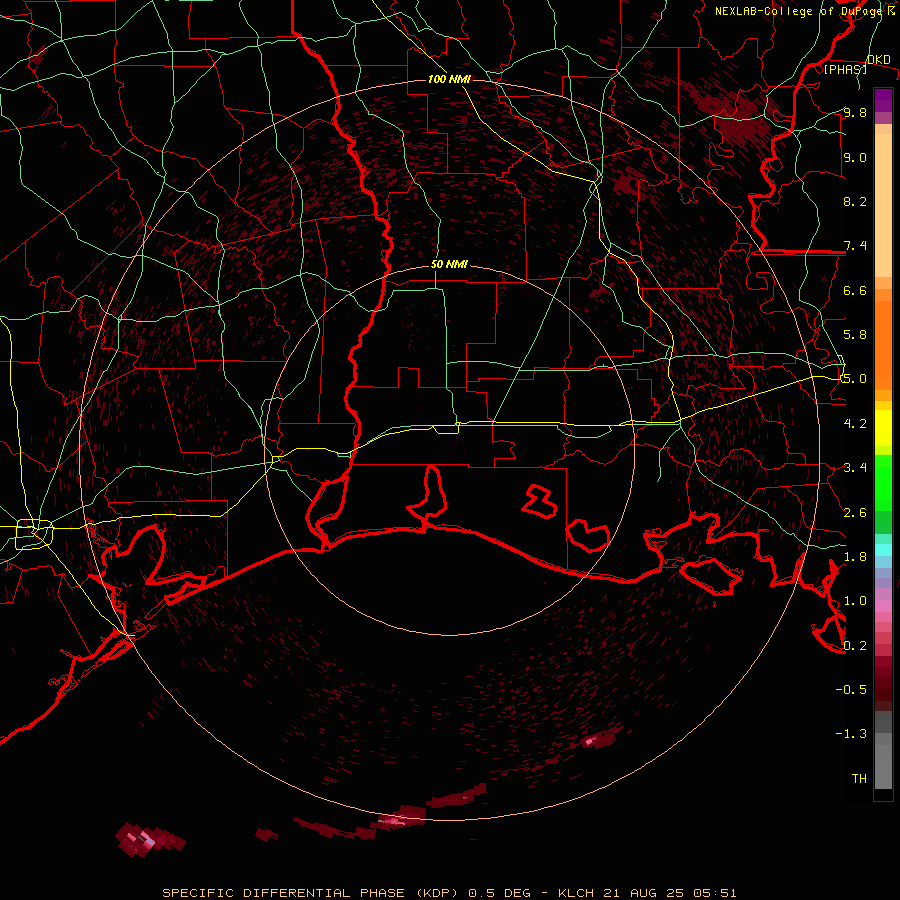Pick the orange band of the color bar
This screenshot has width=900, height=900.
tap(883, 344)
